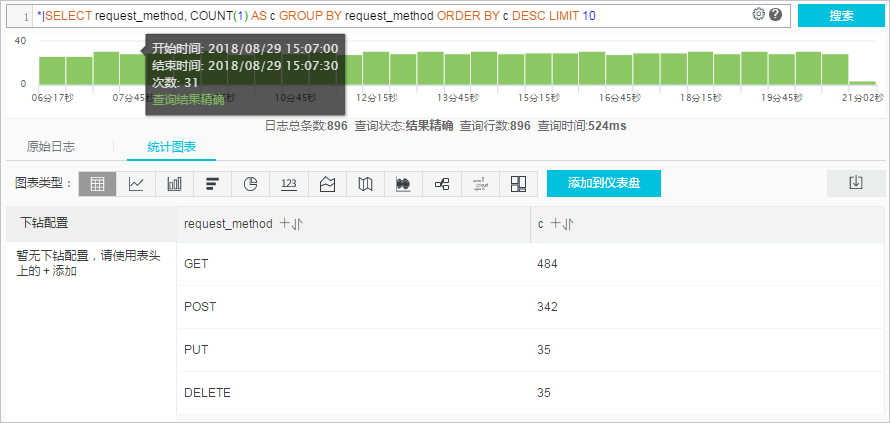This screenshot has height=423, width=890.
Task: Click the 16分45秒 axis label
Action: 620,98
